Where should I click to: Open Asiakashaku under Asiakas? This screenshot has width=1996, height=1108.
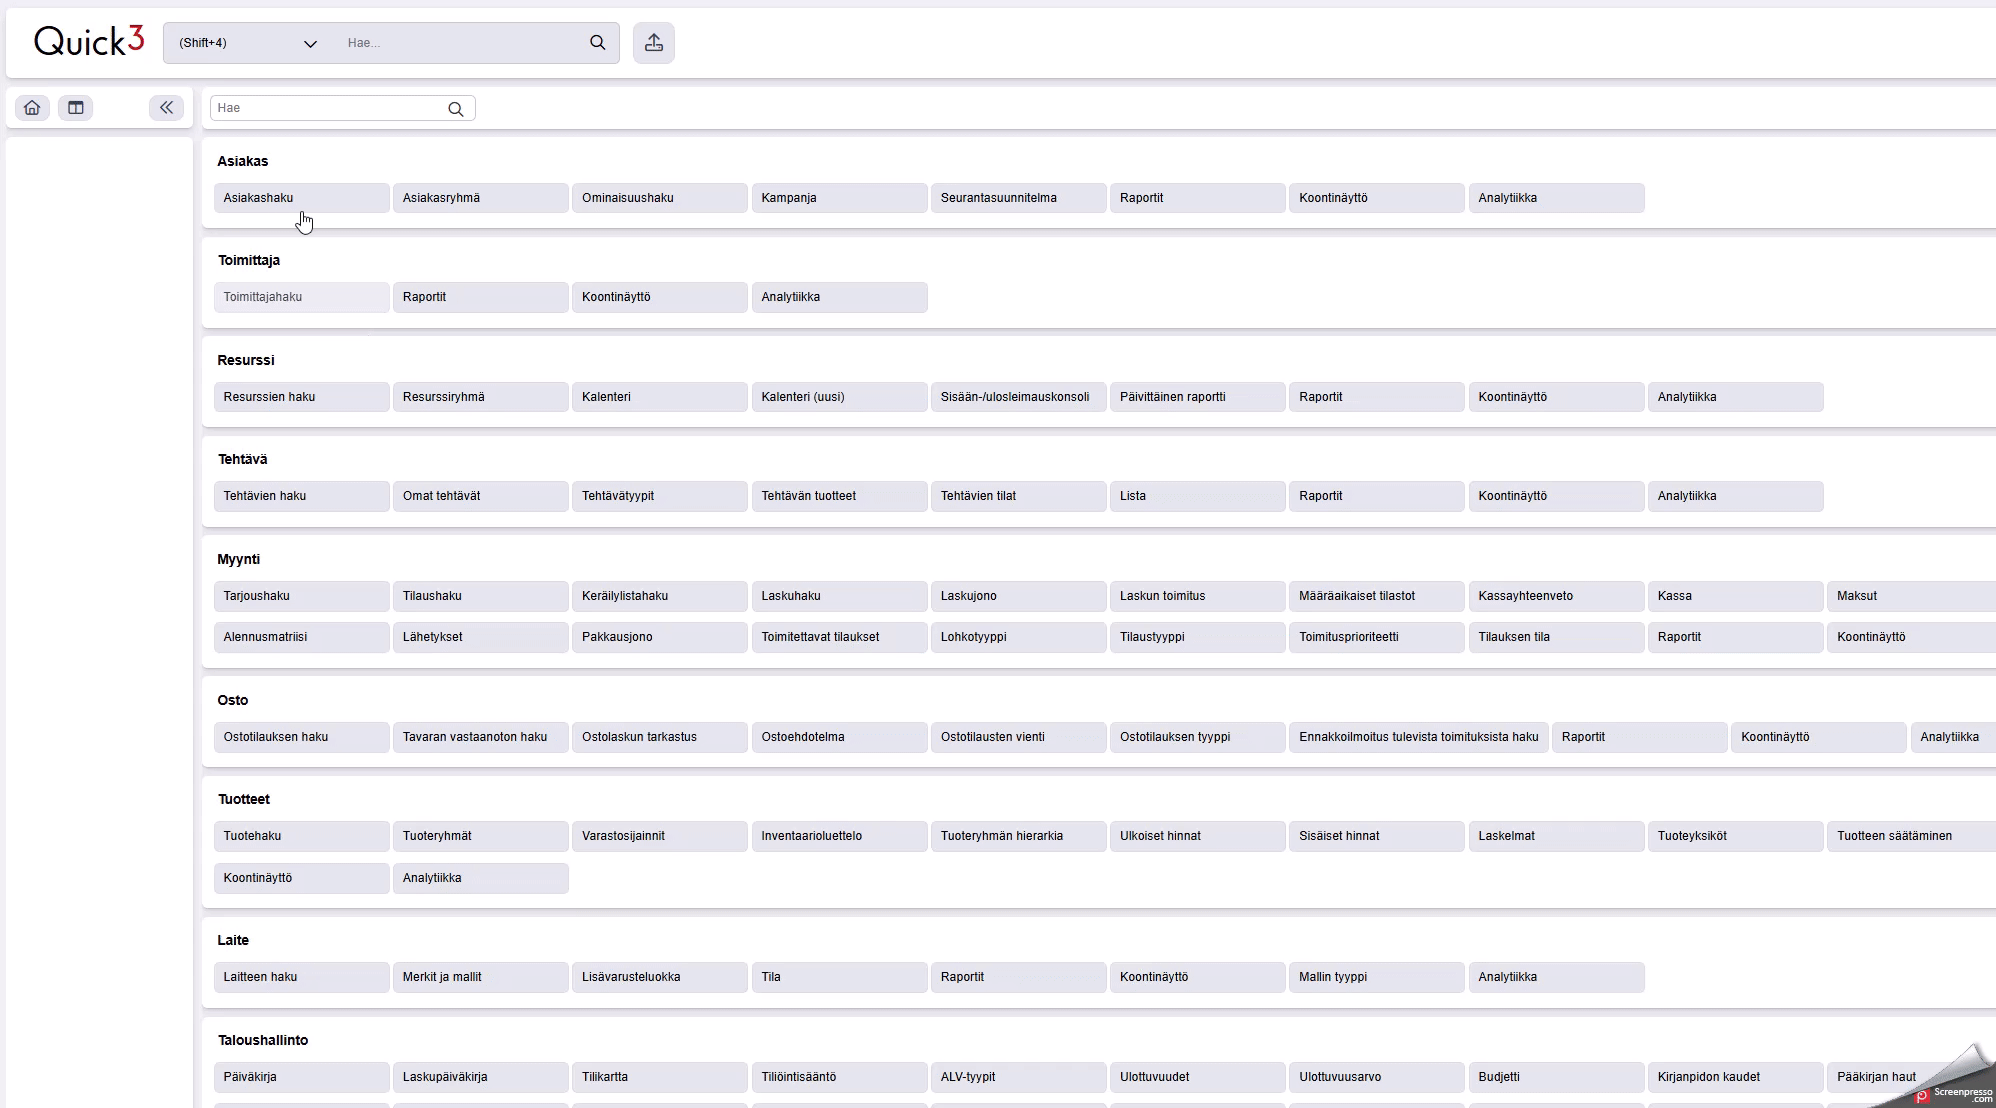[301, 198]
